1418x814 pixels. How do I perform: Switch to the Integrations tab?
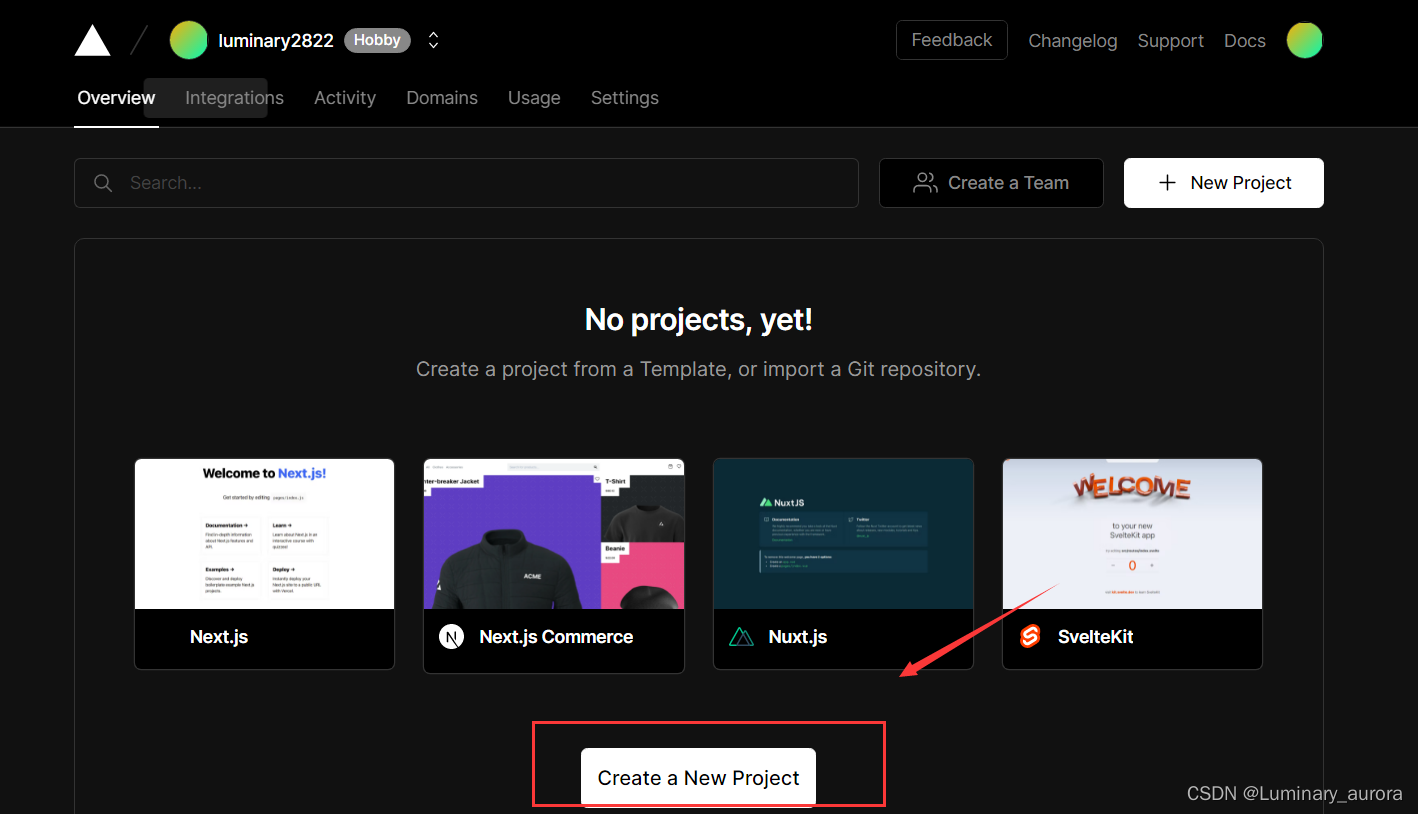click(x=234, y=98)
